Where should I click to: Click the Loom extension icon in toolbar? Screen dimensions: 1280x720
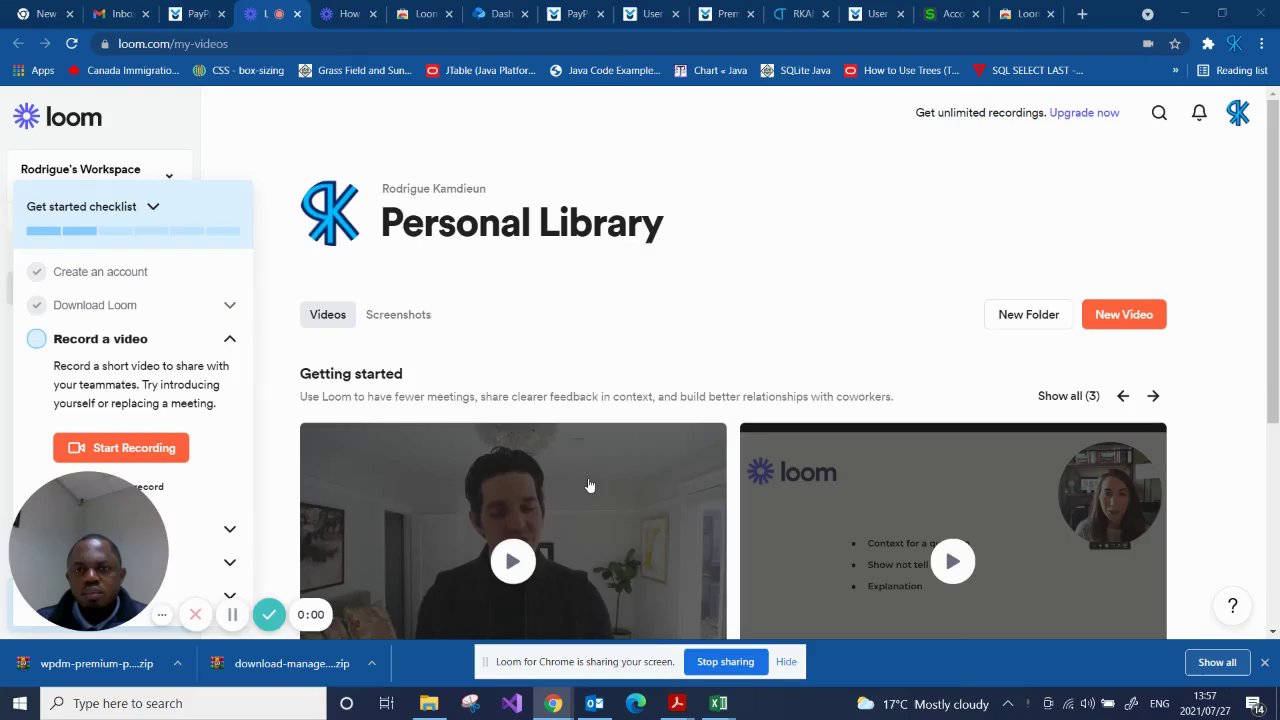[x=1234, y=44]
